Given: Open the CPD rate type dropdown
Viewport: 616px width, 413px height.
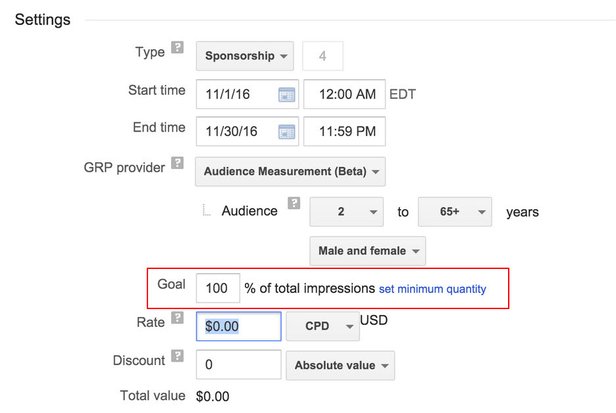Looking at the screenshot, I should point(323,327).
